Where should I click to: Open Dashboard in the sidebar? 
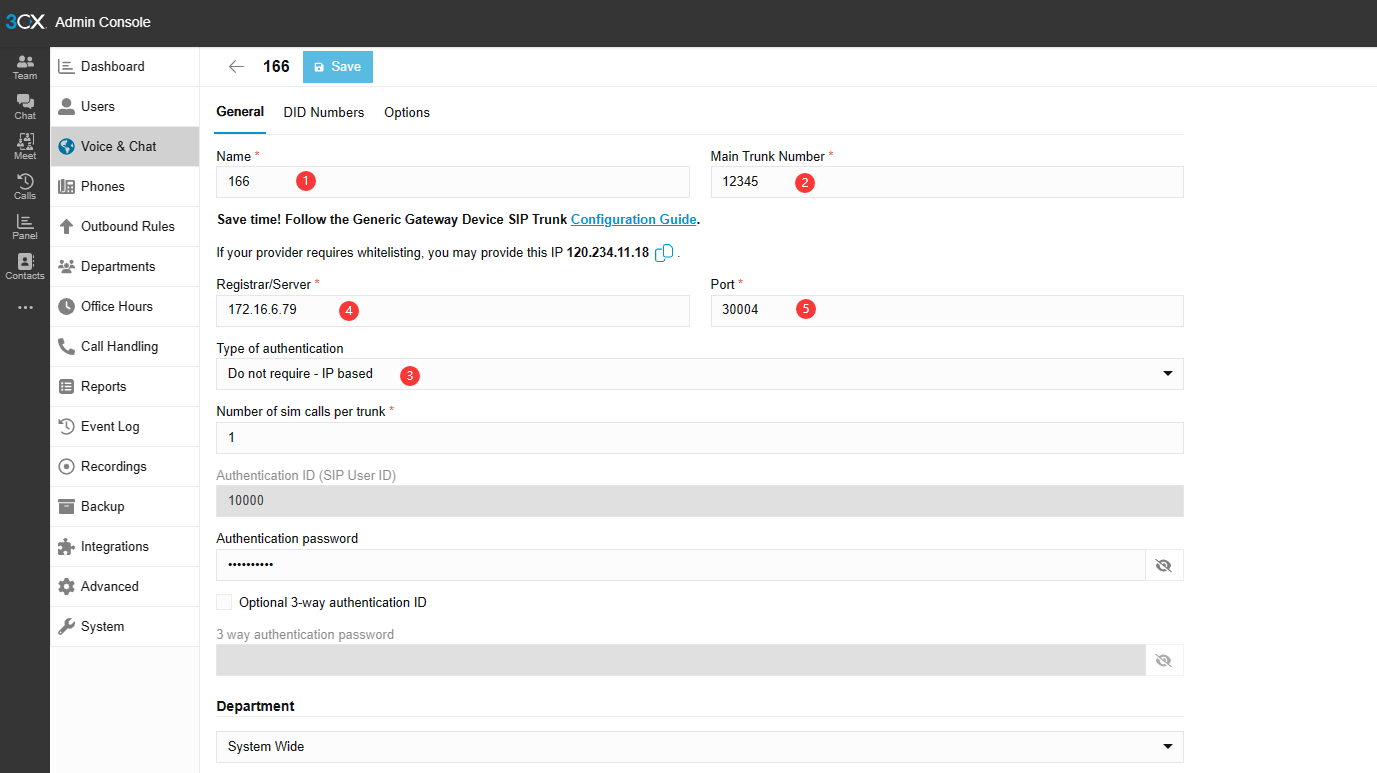(x=125, y=67)
